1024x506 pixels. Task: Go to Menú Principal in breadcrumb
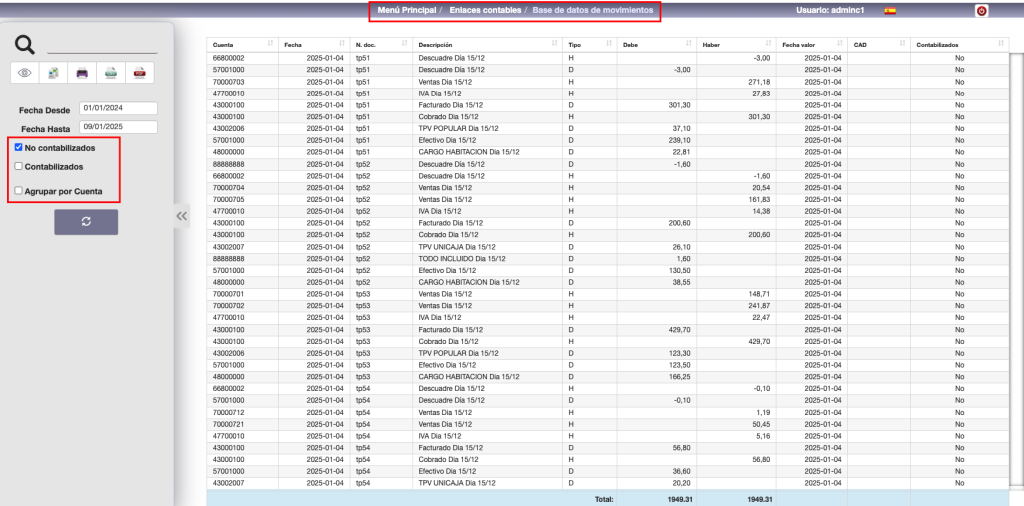(407, 10)
